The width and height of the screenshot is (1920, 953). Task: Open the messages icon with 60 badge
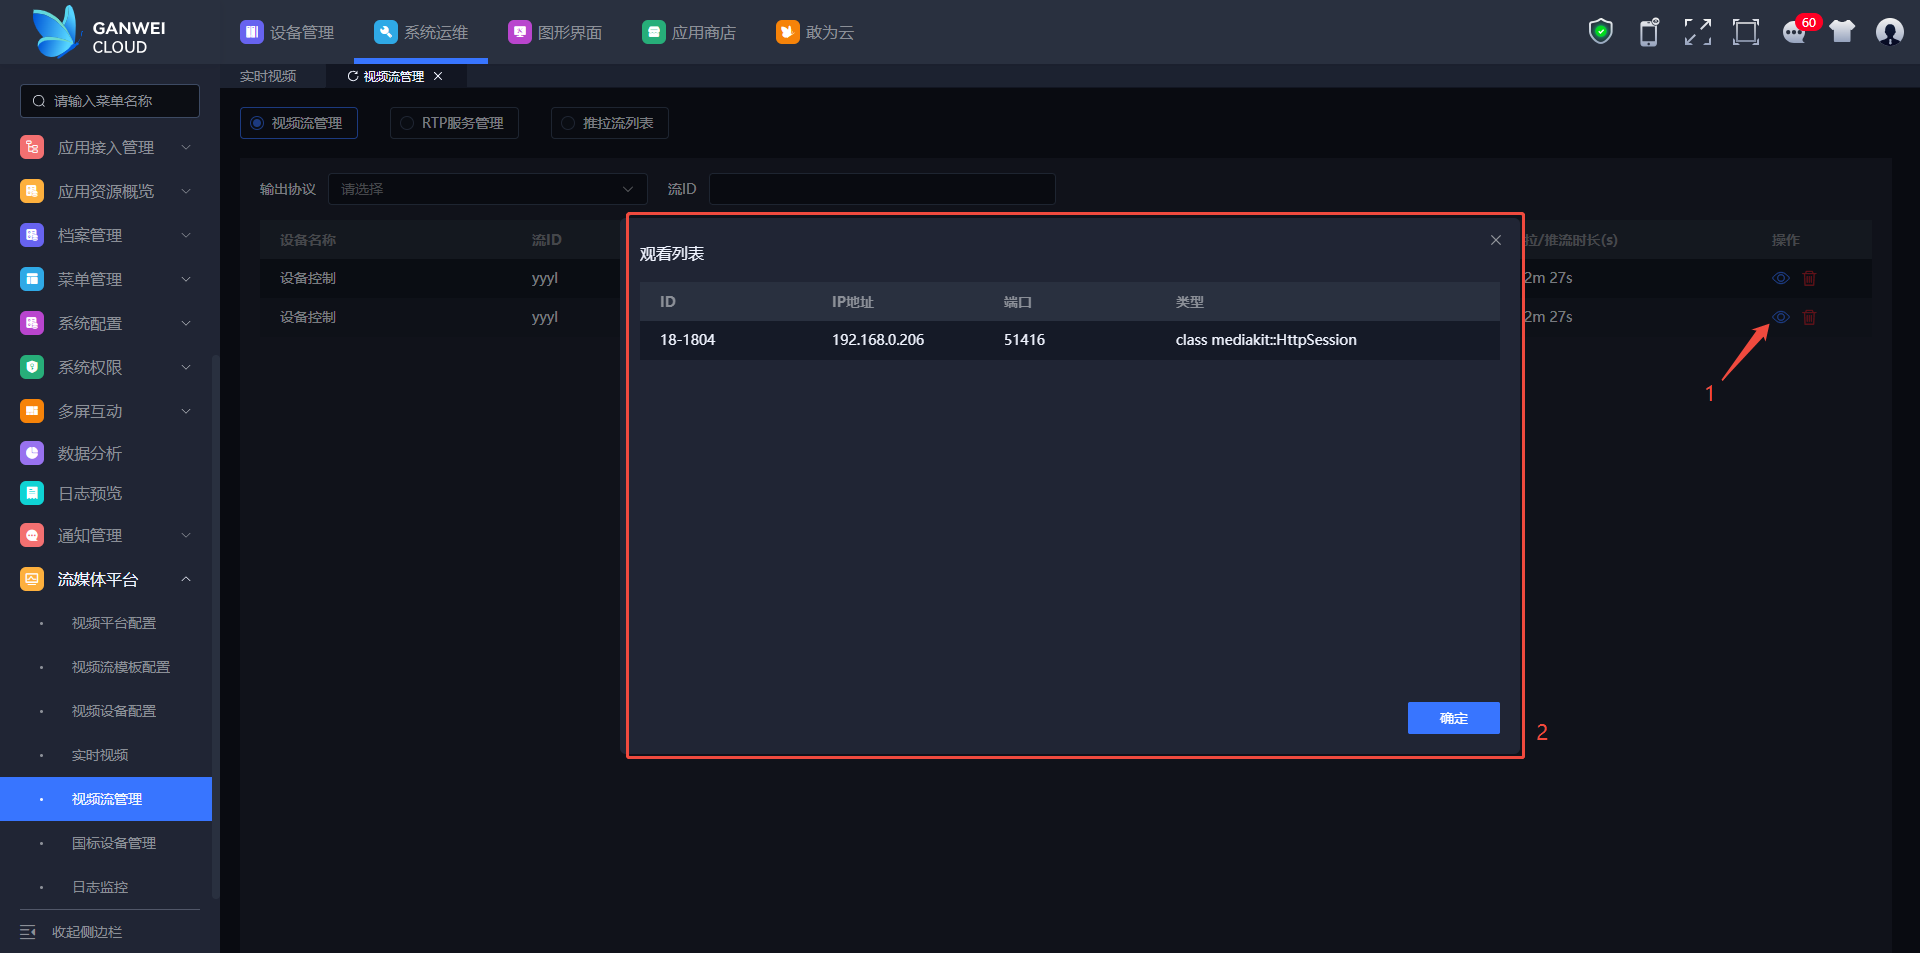(x=1795, y=32)
